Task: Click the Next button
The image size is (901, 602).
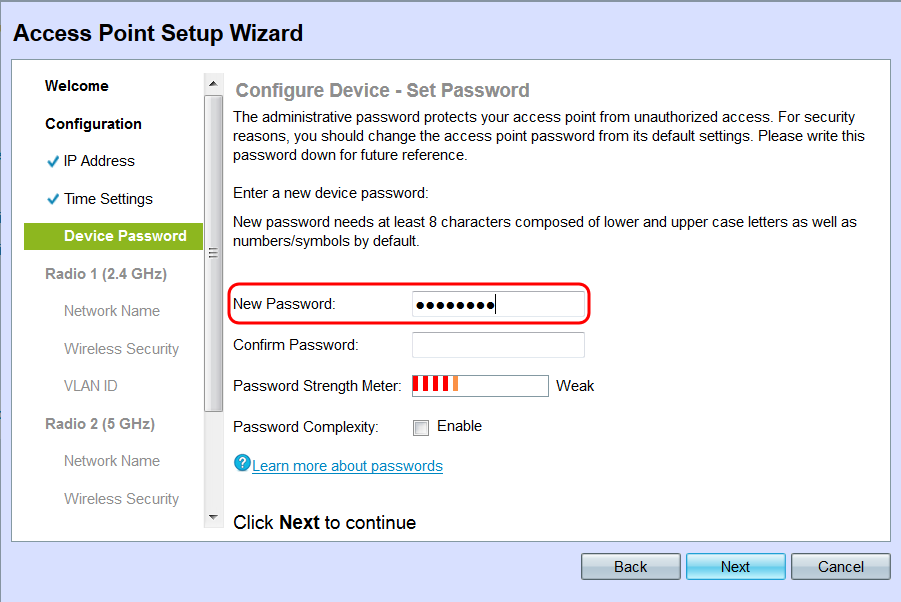Action: (x=735, y=567)
